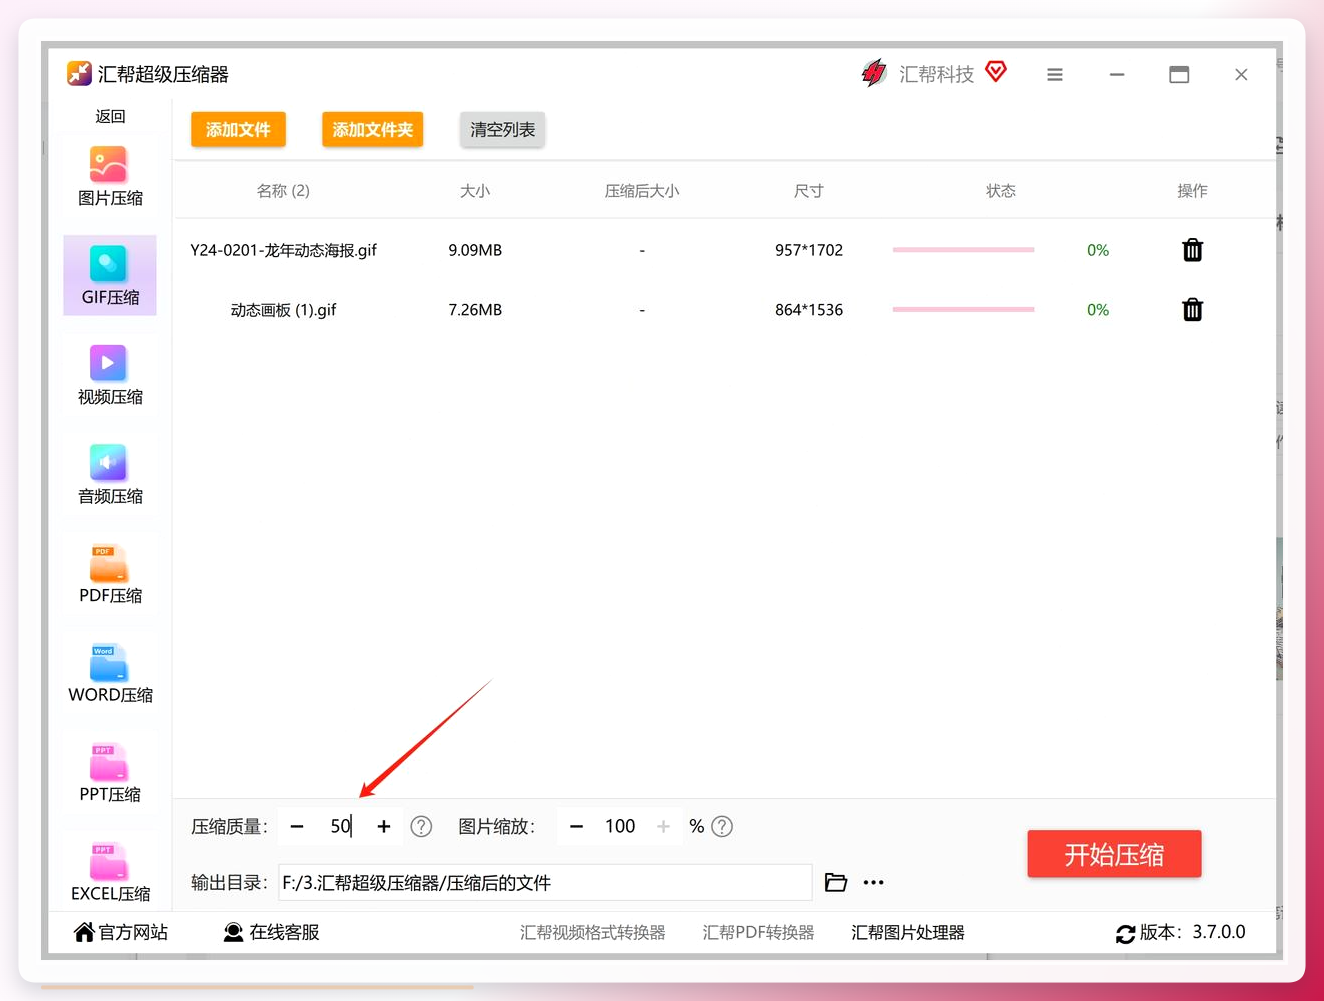Increase the 图片缩放 percentage
The height and width of the screenshot is (1001, 1324).
point(663,826)
